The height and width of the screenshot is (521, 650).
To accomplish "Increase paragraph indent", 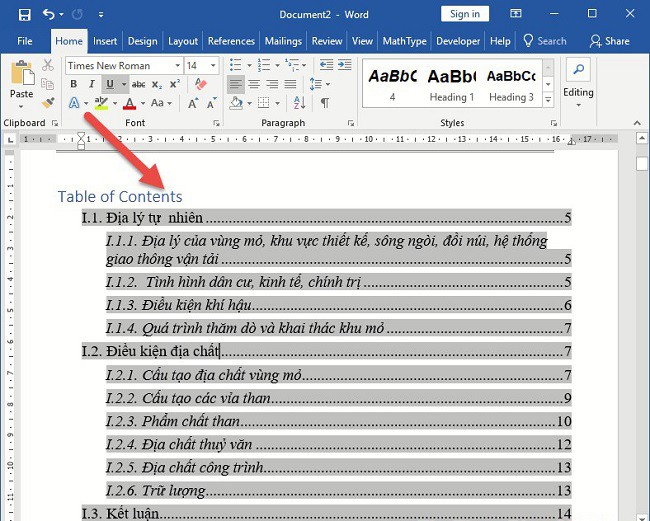I will [344, 65].
